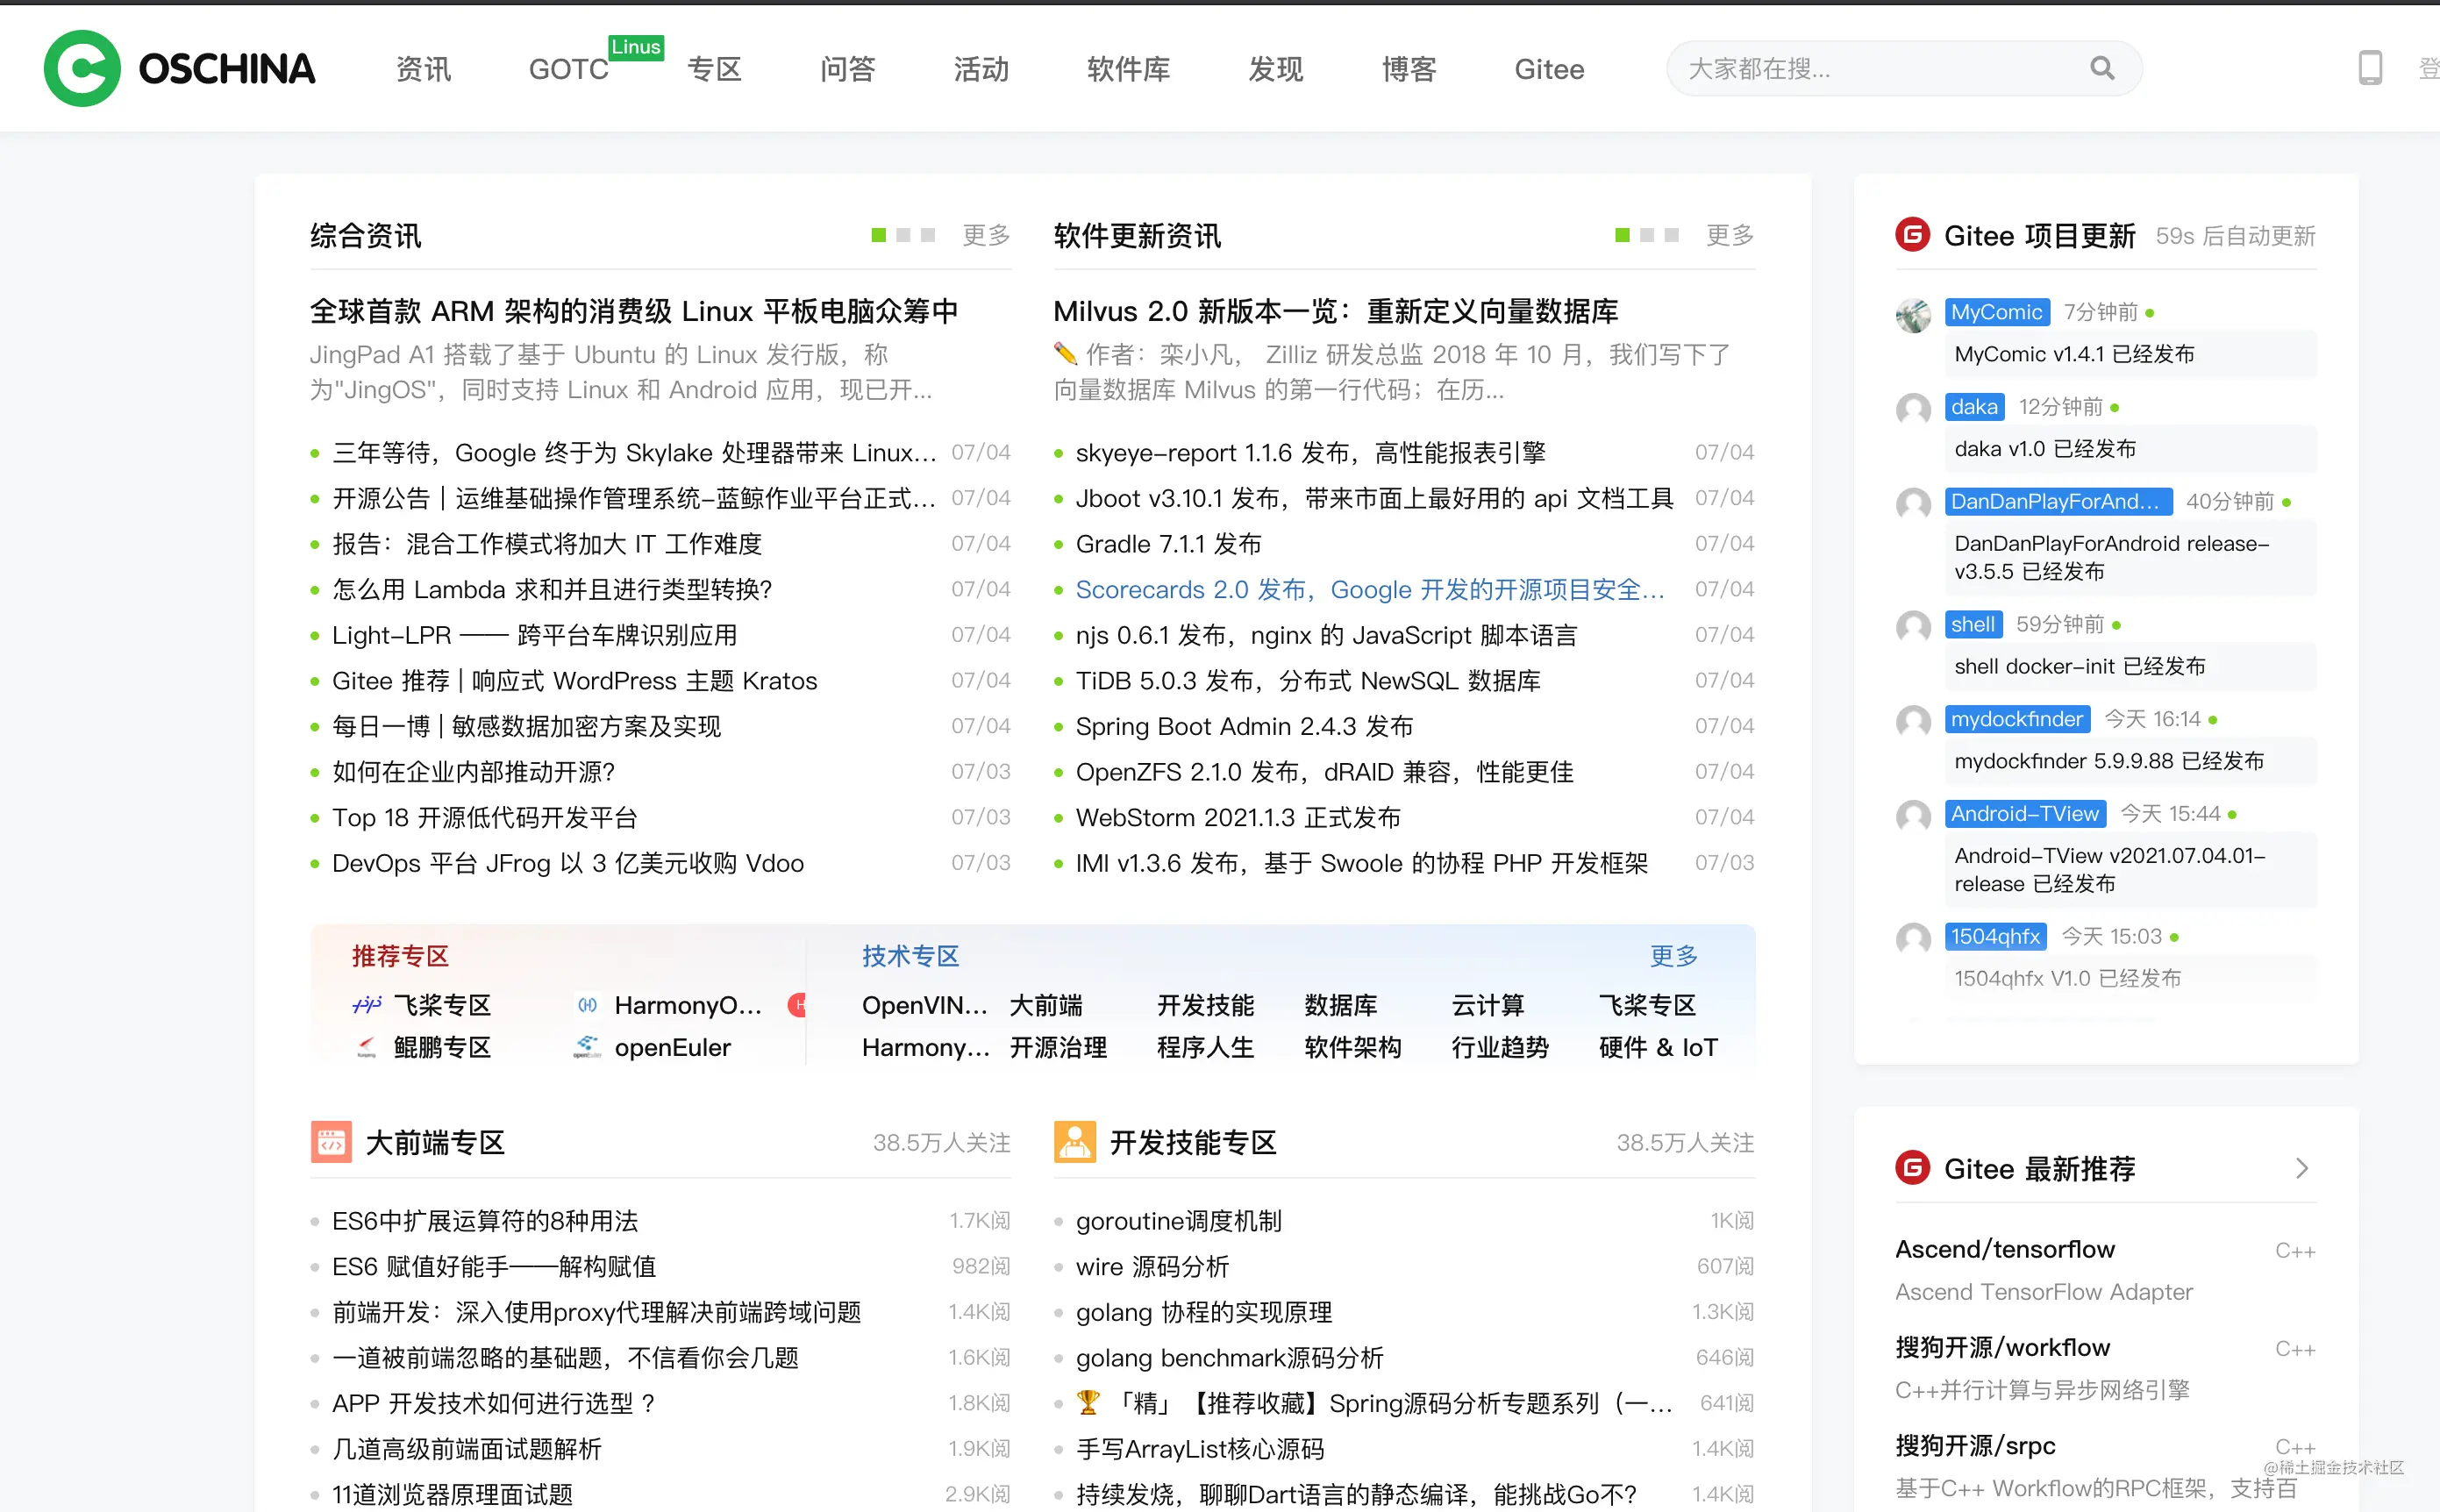Click the openEuler zone icon

pos(587,1047)
